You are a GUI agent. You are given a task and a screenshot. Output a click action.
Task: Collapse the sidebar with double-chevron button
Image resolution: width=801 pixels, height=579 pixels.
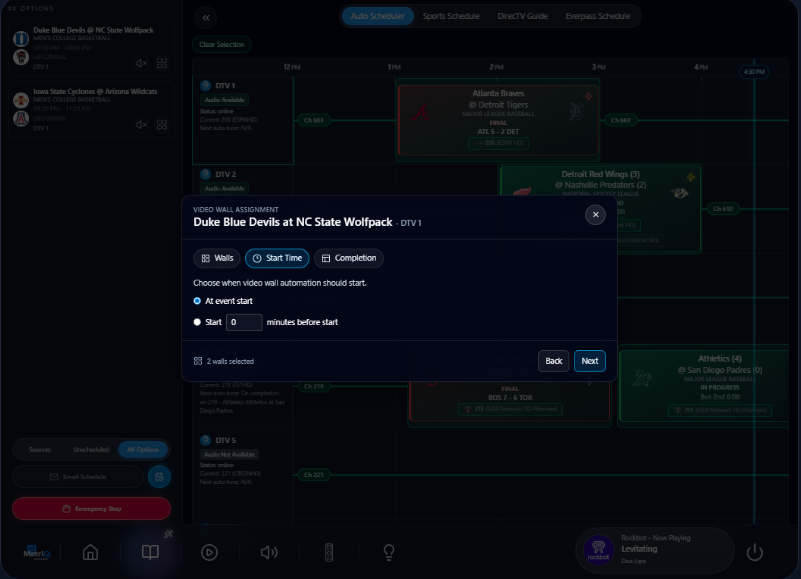pyautogui.click(x=206, y=17)
